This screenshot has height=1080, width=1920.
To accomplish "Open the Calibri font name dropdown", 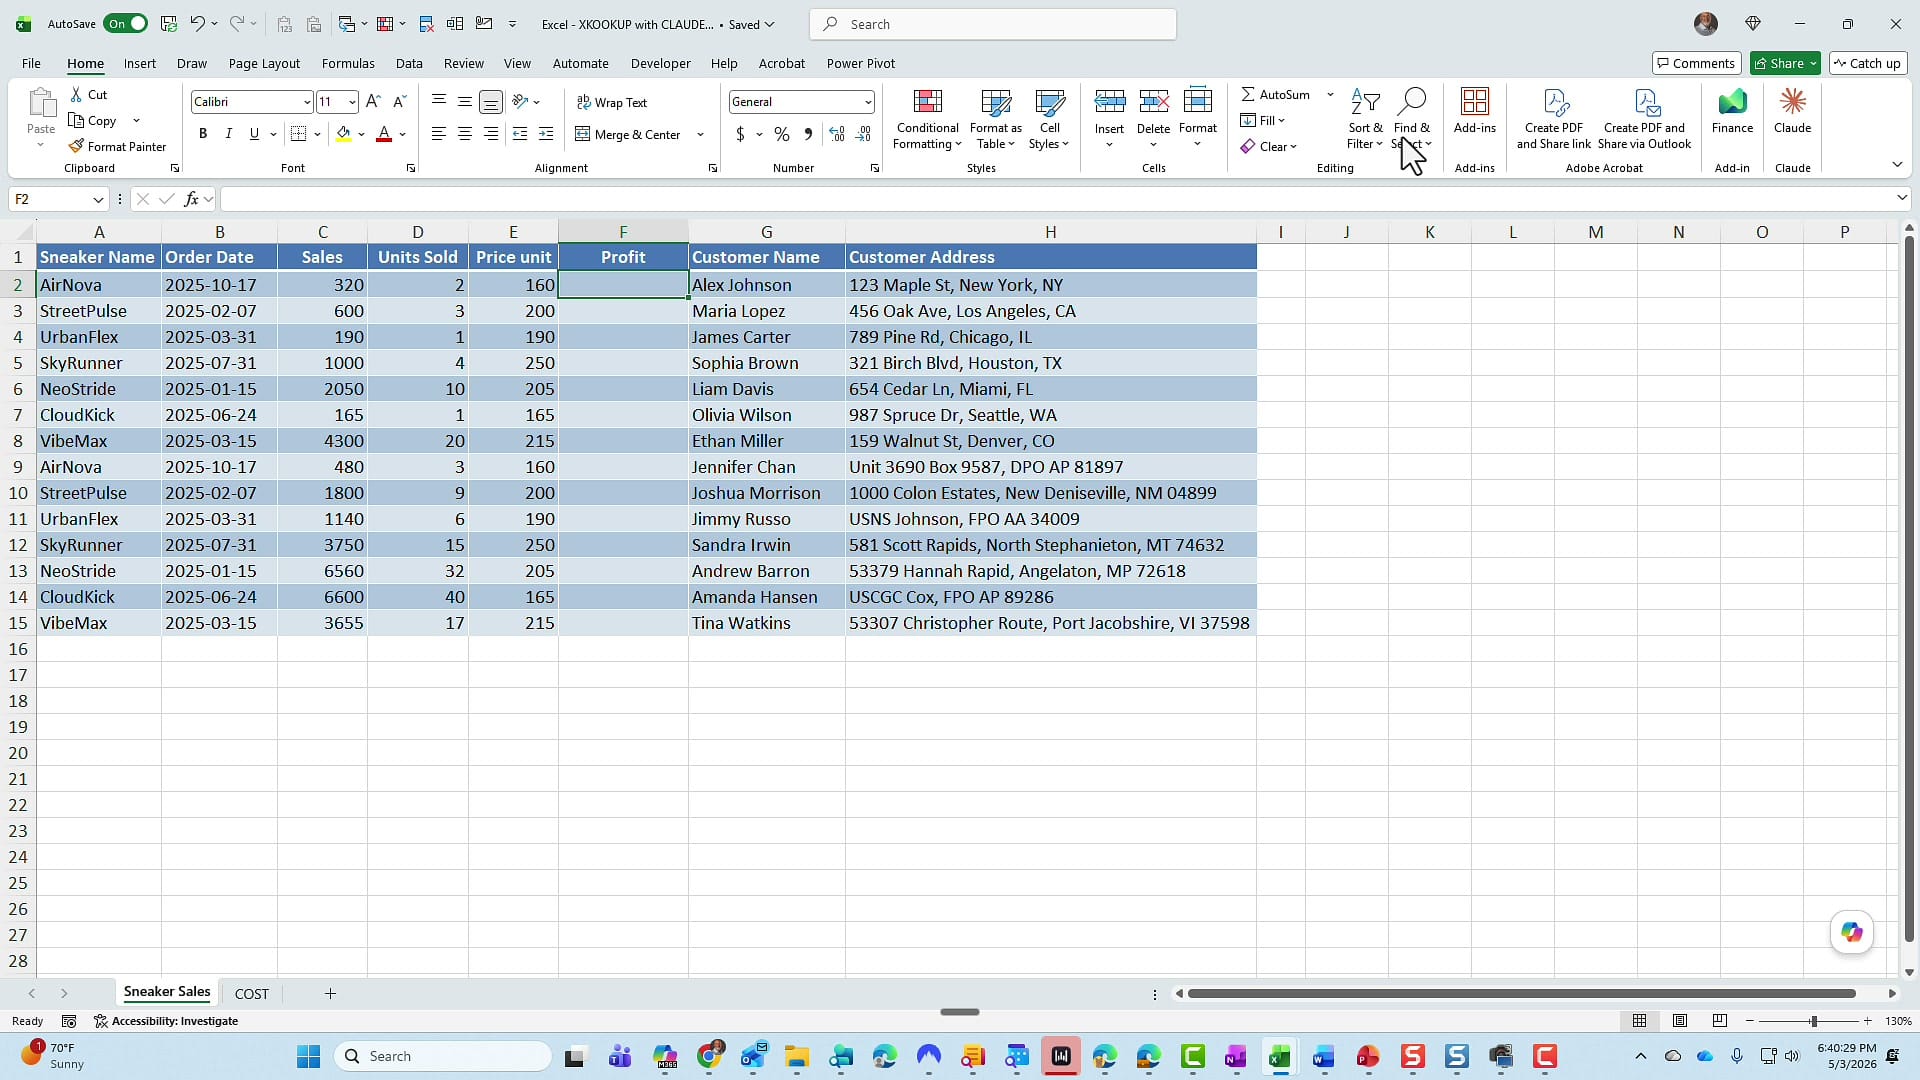I will click(306, 102).
